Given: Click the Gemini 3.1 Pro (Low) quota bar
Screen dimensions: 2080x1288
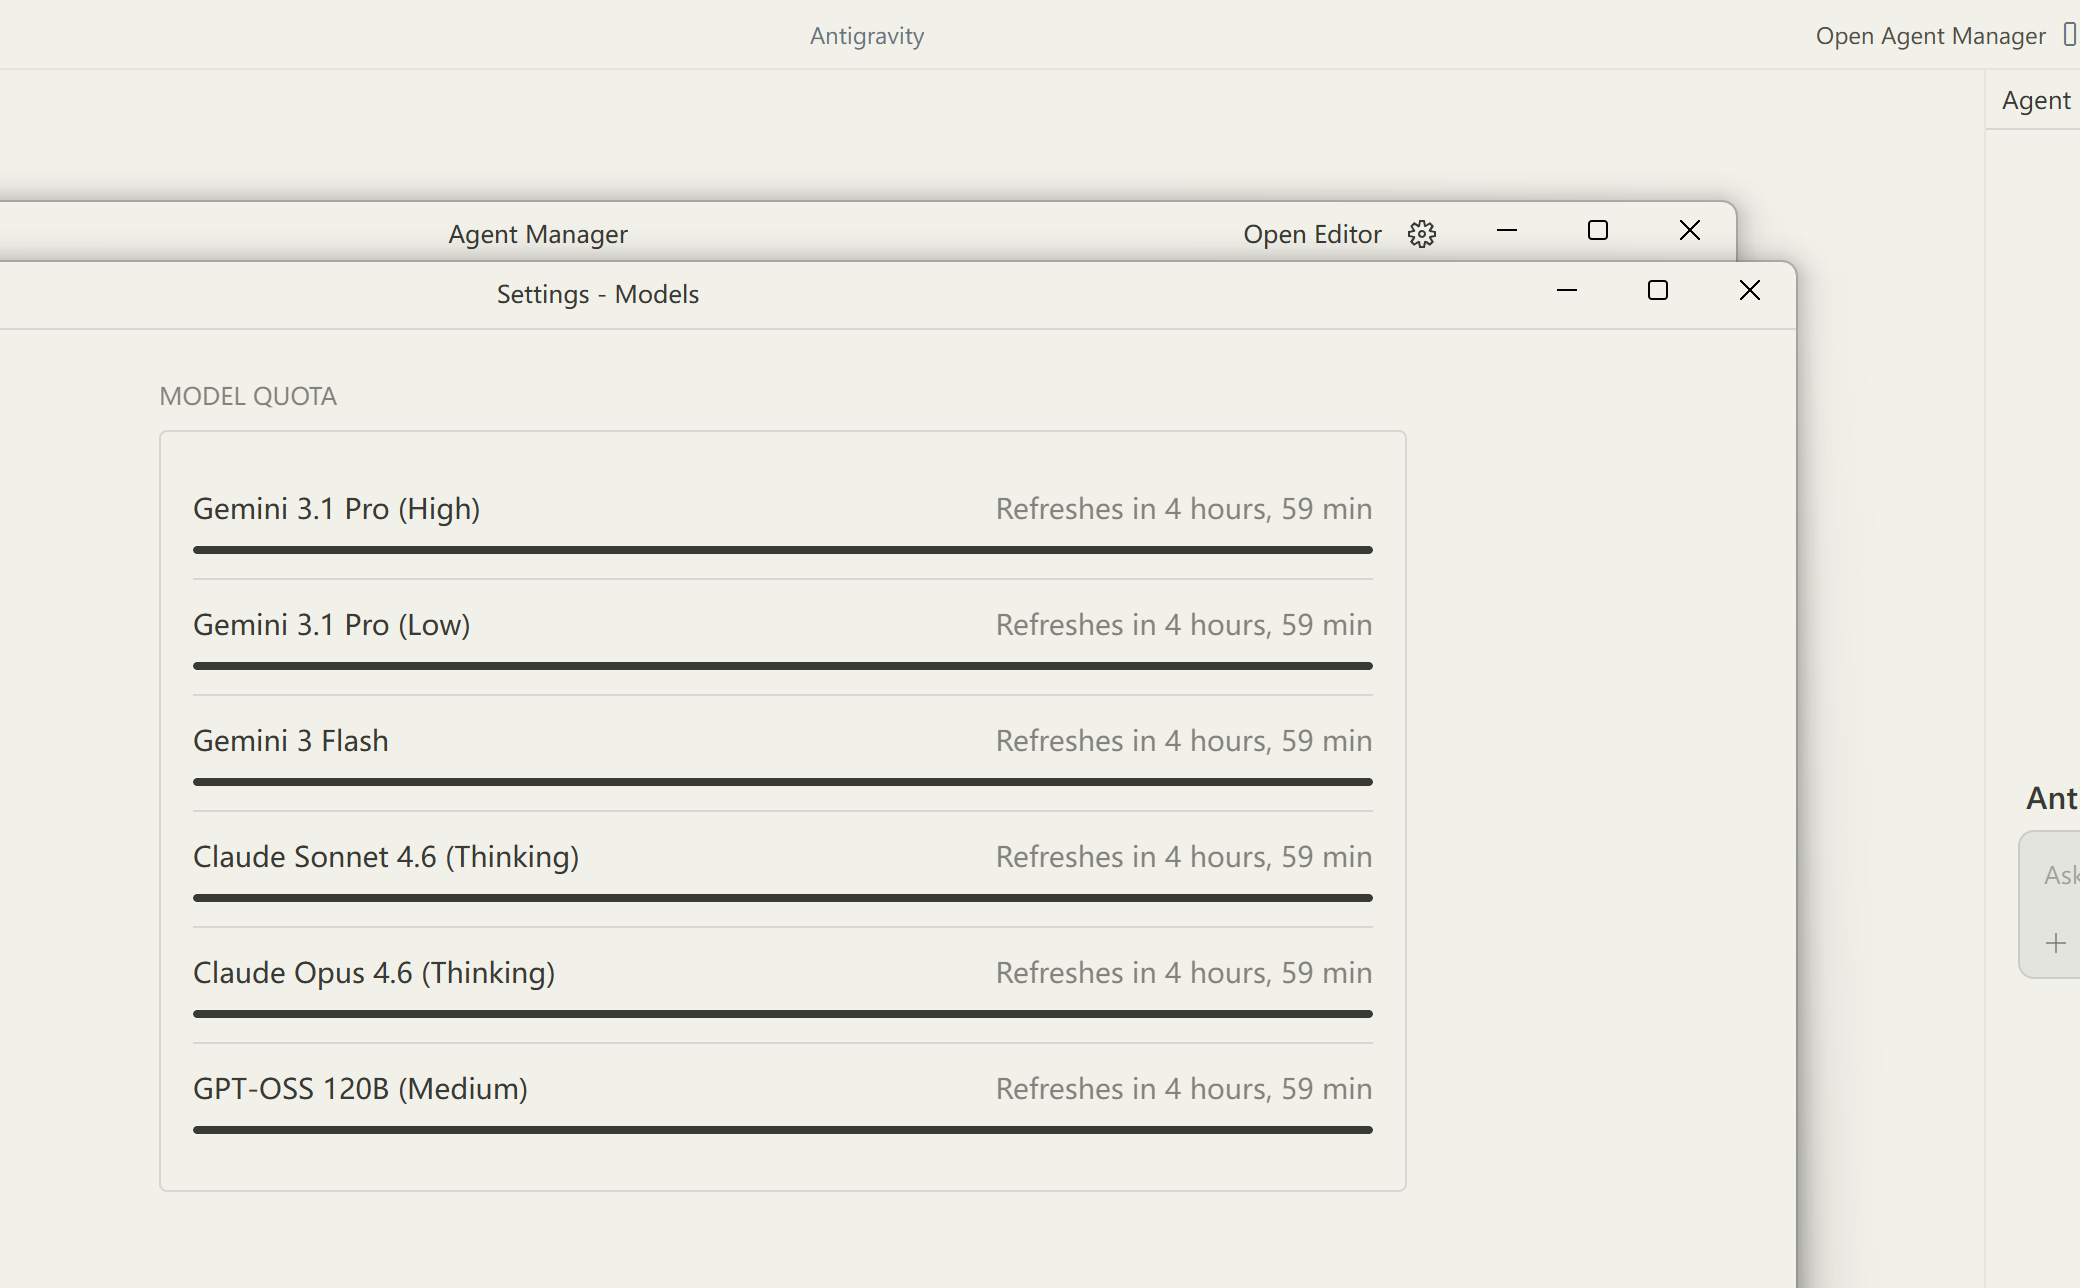Looking at the screenshot, I should click(783, 666).
